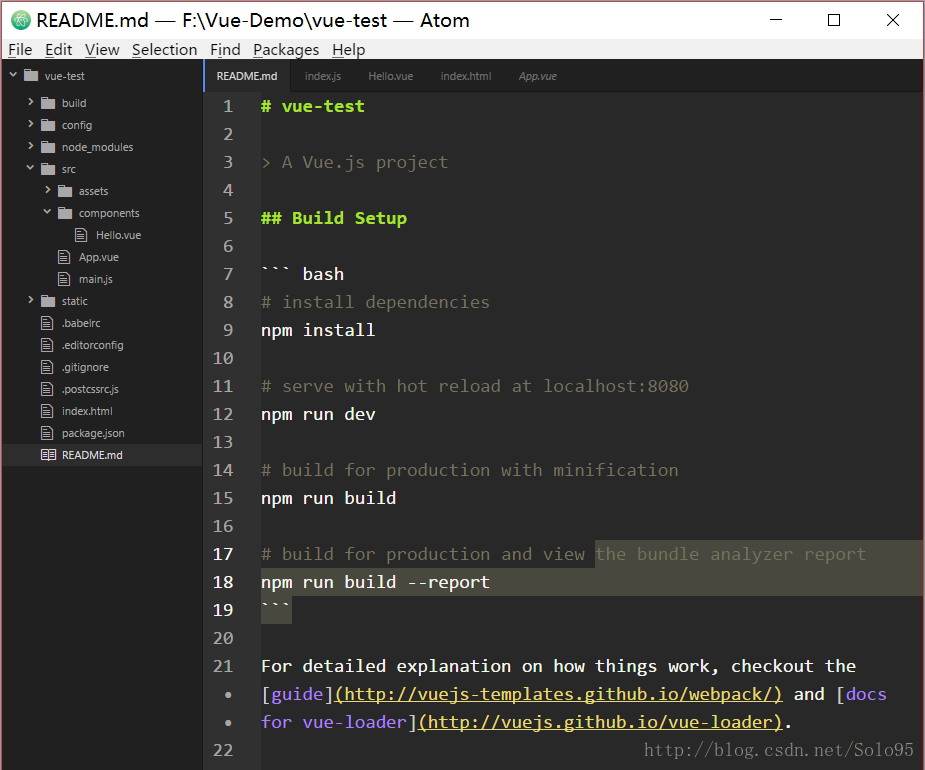Click the vue-test root folder icon

pos(31,75)
